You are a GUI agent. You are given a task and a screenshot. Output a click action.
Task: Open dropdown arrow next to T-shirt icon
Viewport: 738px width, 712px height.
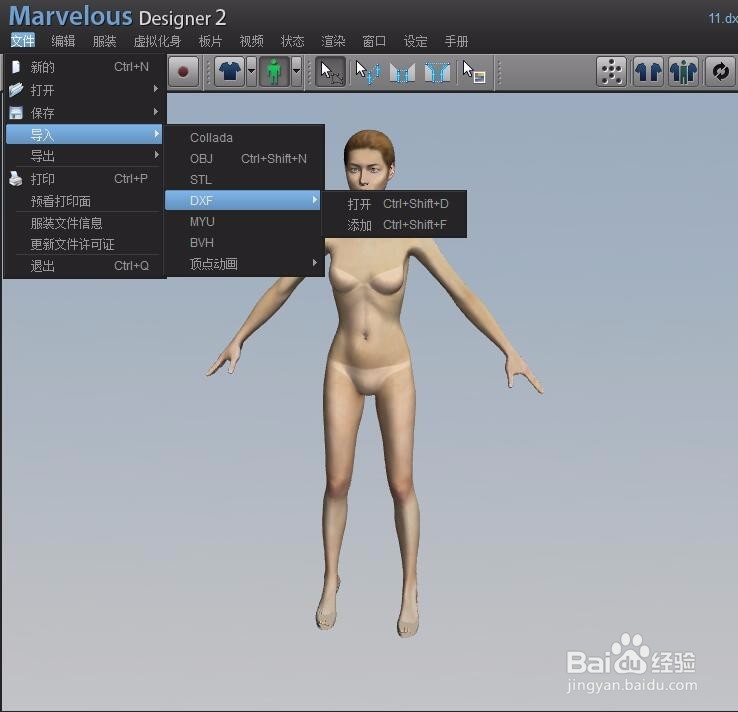[x=251, y=72]
